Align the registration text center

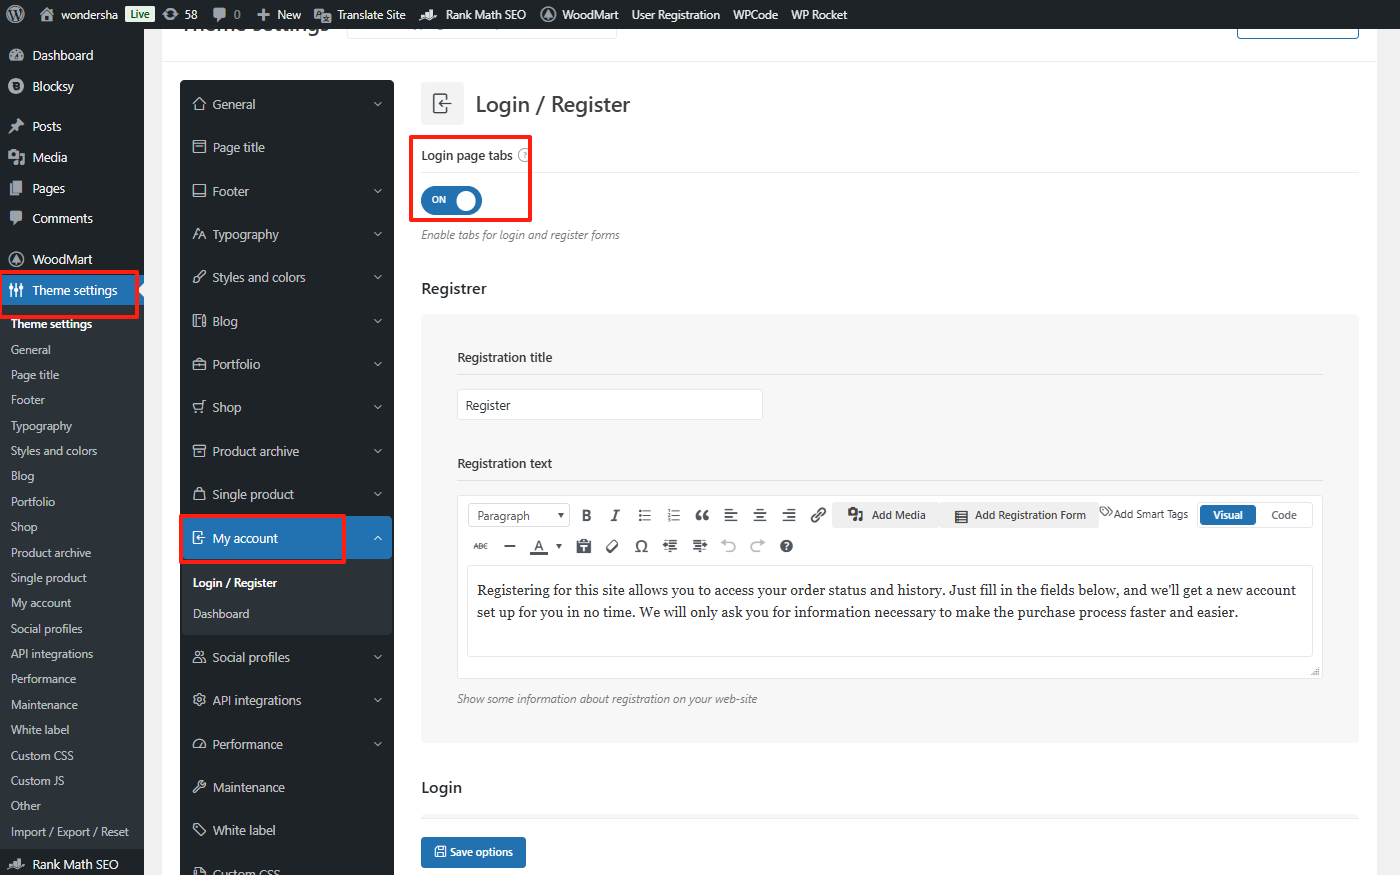point(759,514)
